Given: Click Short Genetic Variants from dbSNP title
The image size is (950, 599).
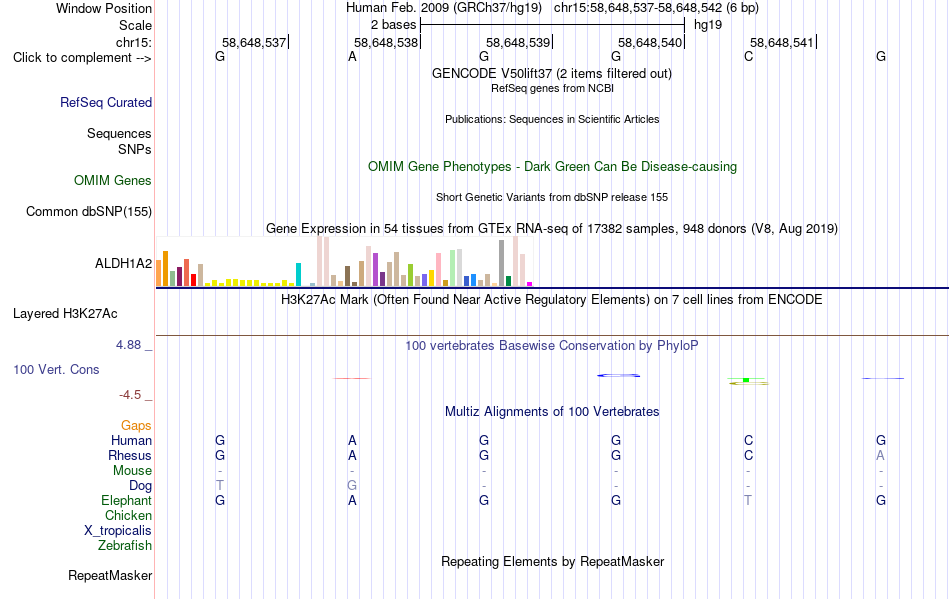Looking at the screenshot, I should pos(552,197).
